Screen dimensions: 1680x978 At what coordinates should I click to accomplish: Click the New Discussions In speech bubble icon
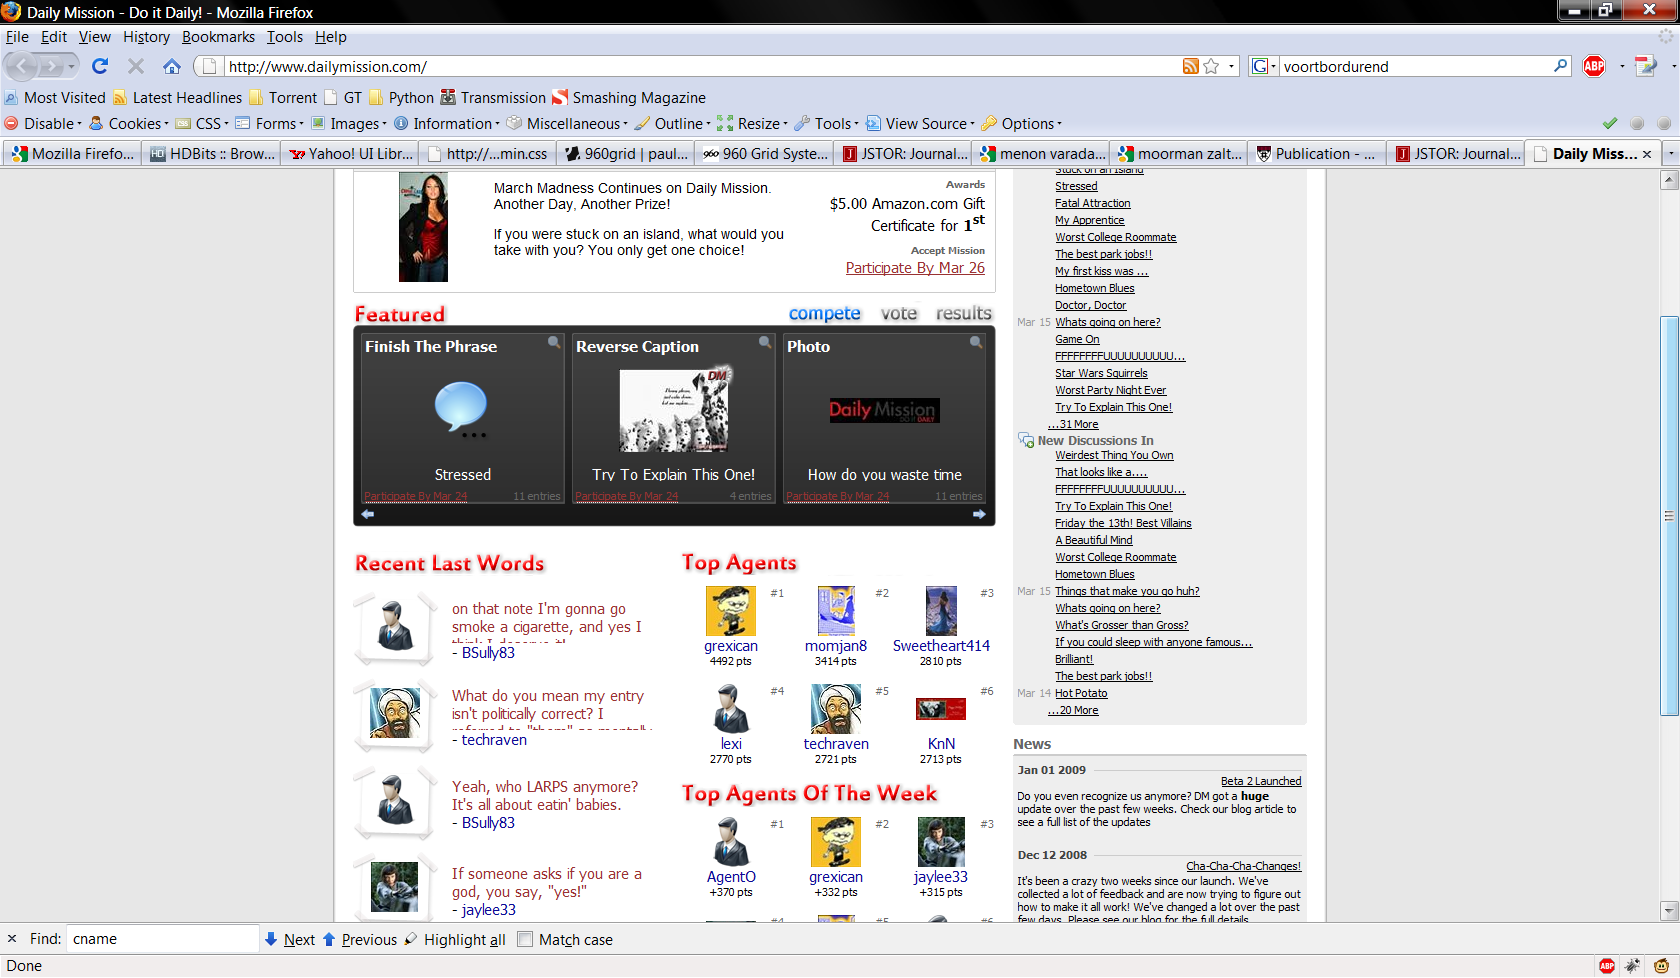point(1026,440)
